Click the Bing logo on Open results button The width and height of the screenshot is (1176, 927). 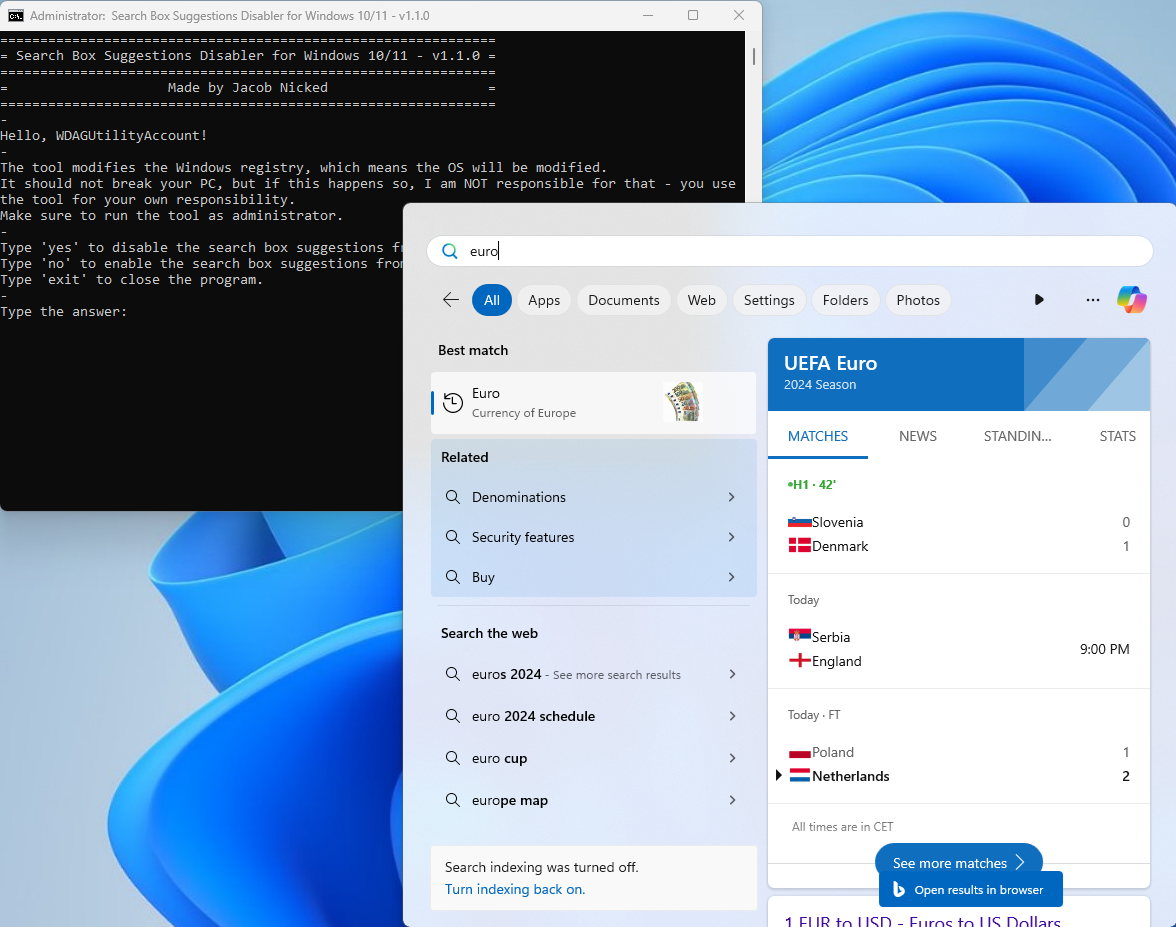tap(898, 890)
